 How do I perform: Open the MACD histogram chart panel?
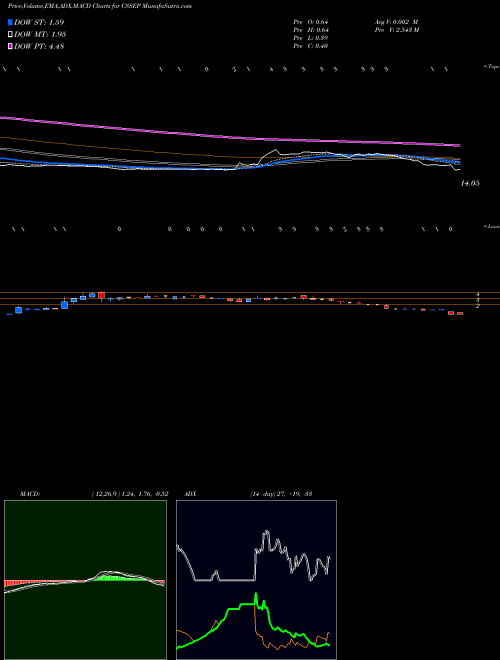pyautogui.click(x=85, y=580)
